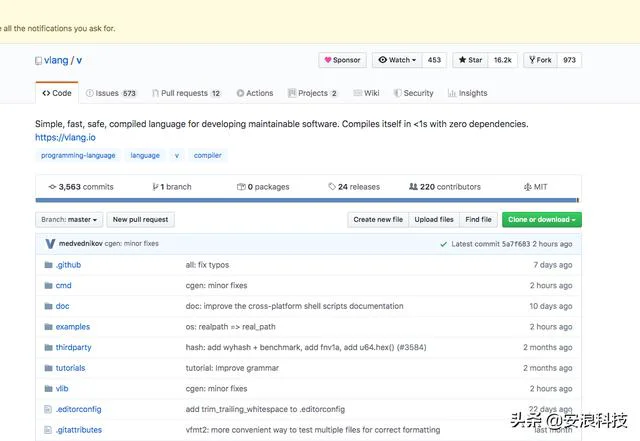Click the V avatar logo of medvednikov
Viewport: 640px width, 441px height.
[50, 244]
